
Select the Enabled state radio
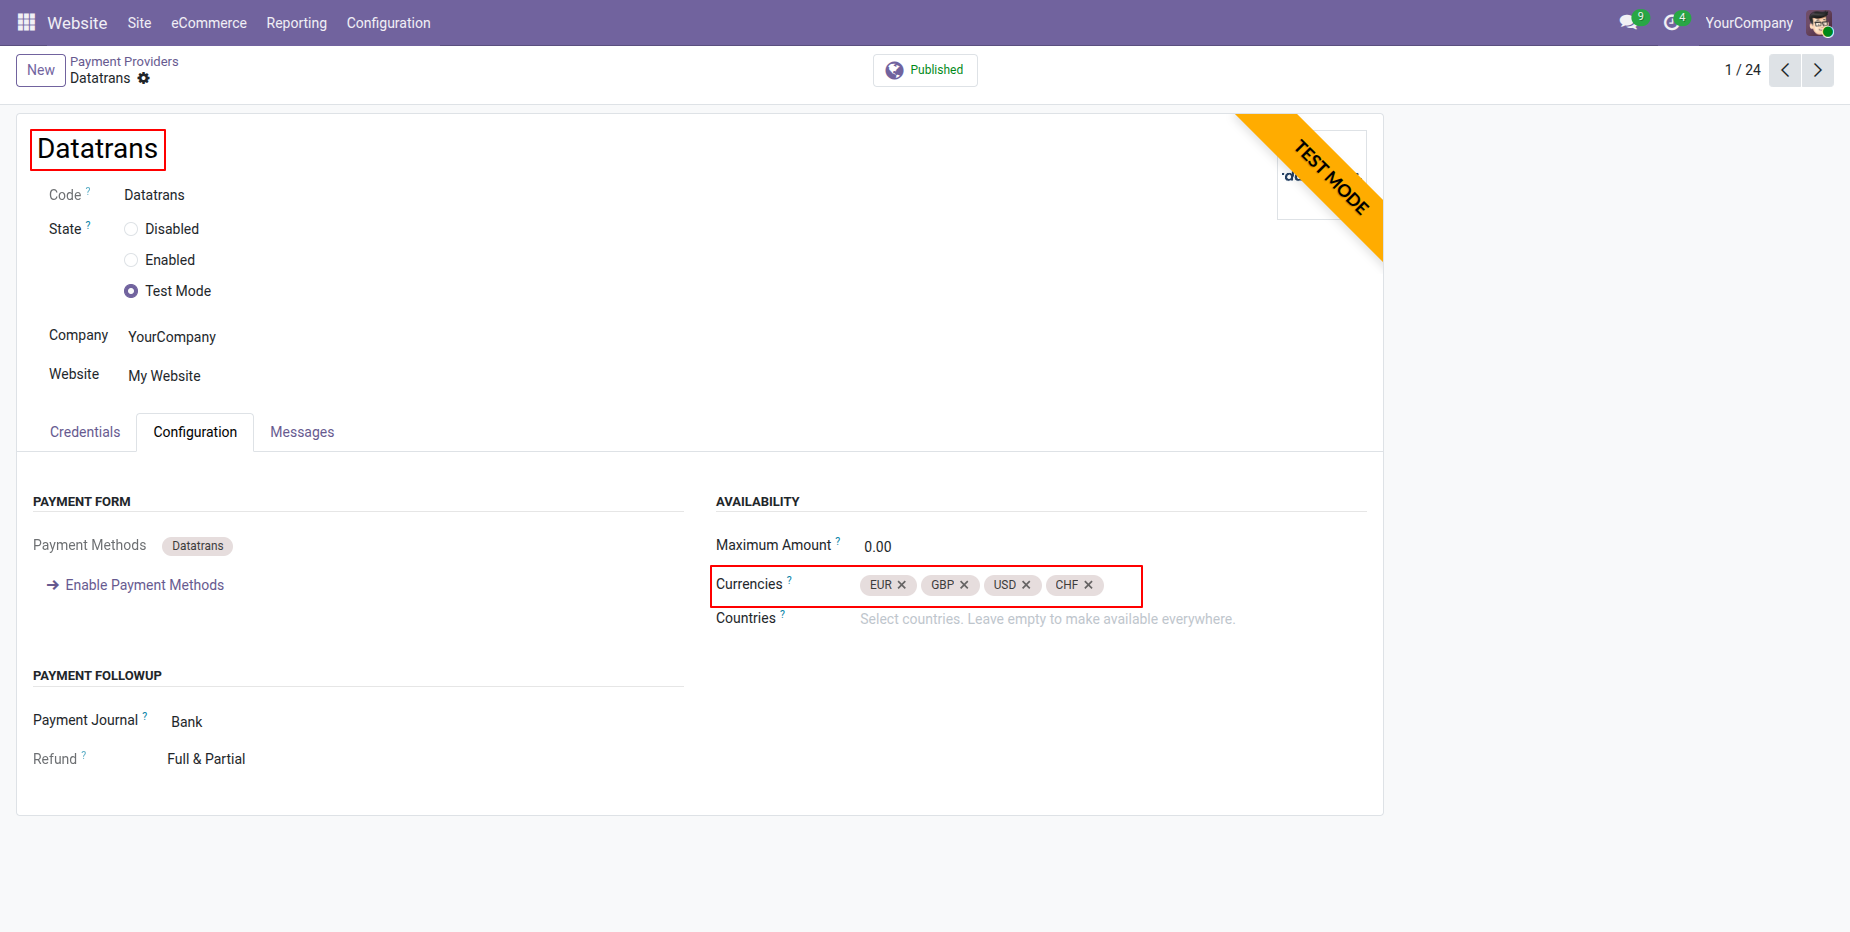[131, 260]
